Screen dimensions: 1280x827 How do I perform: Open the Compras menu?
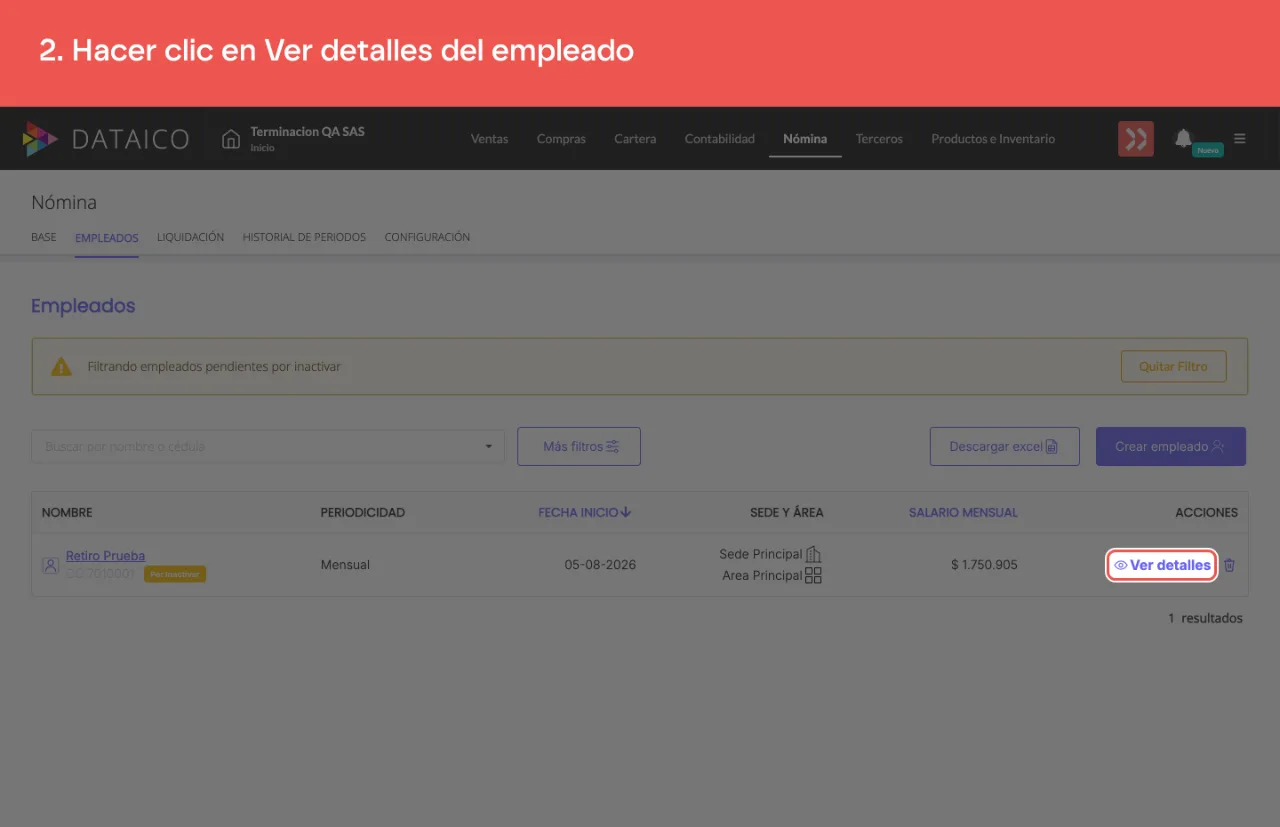point(561,139)
